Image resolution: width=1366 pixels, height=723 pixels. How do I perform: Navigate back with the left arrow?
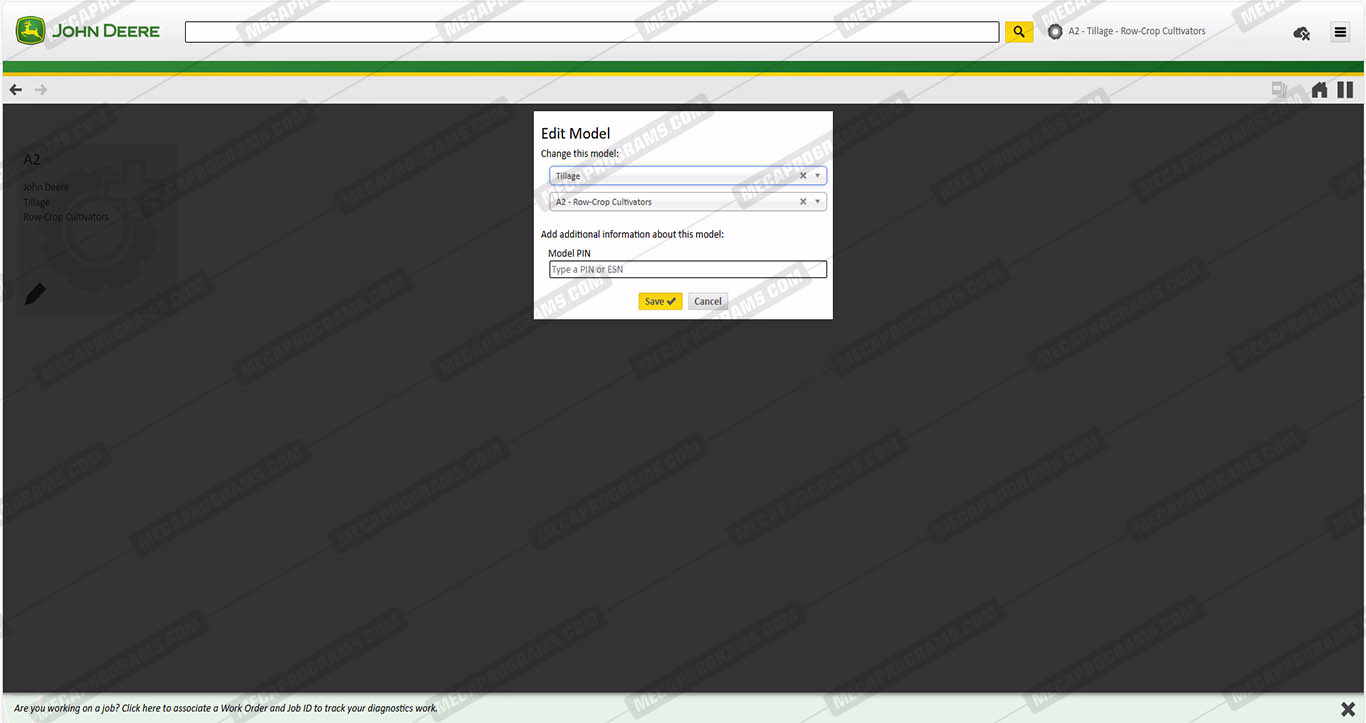[15, 90]
